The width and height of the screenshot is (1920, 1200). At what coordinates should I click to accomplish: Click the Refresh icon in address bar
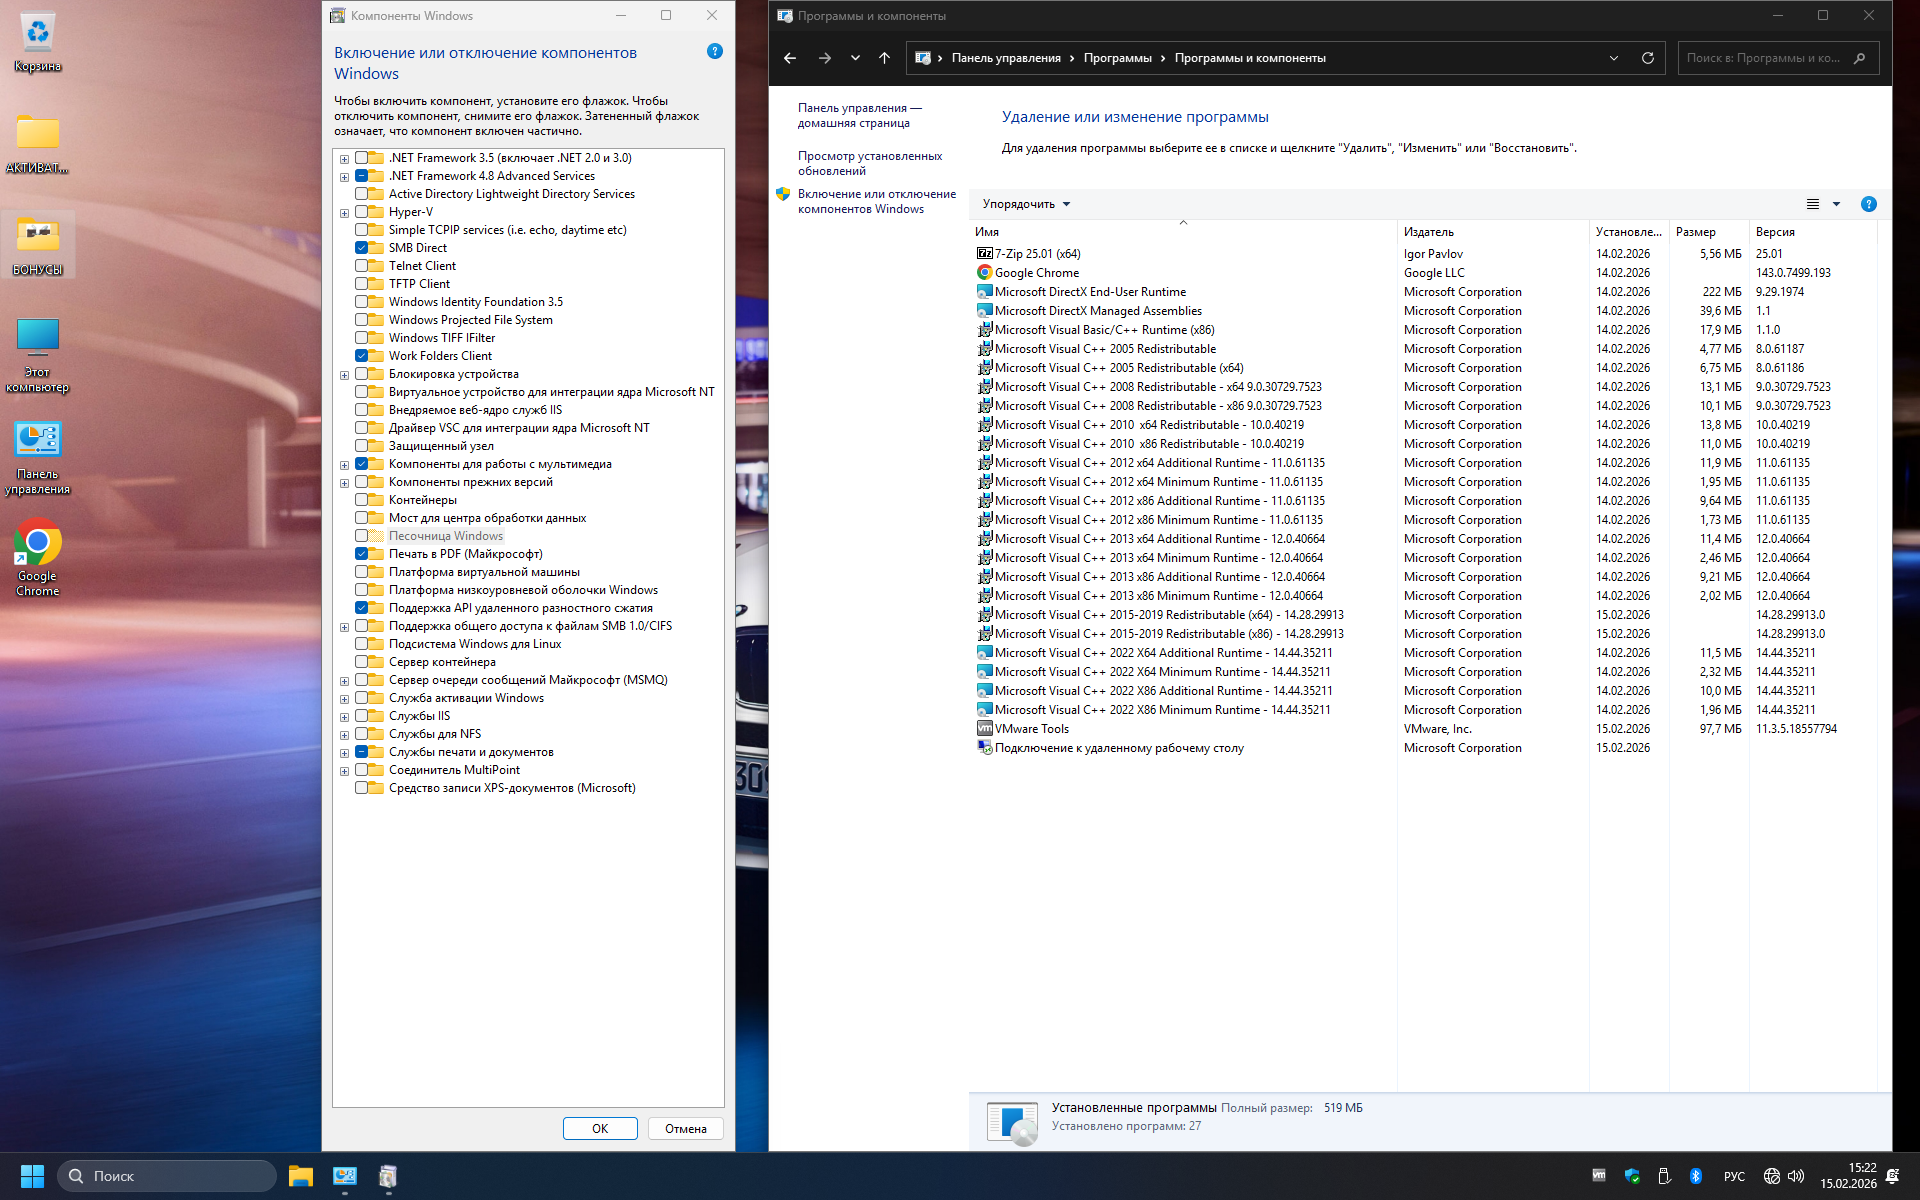(1647, 58)
